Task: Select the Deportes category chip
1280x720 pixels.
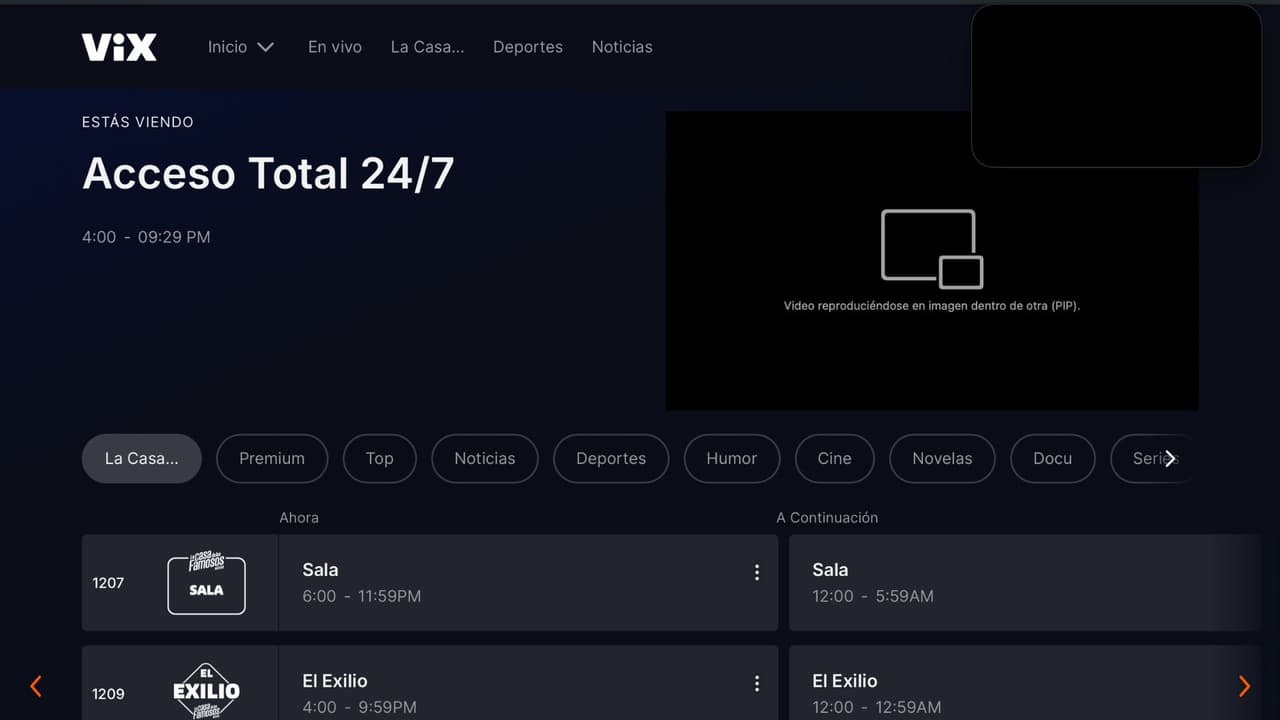Action: 611,458
